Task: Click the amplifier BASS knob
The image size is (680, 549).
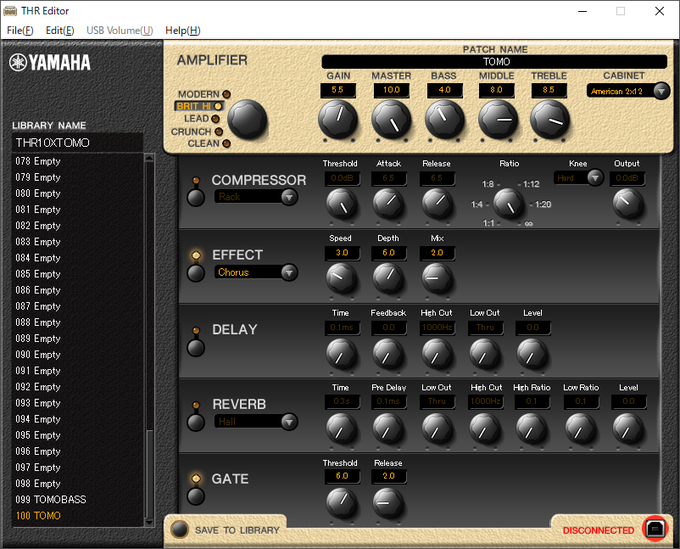Action: 445,119
